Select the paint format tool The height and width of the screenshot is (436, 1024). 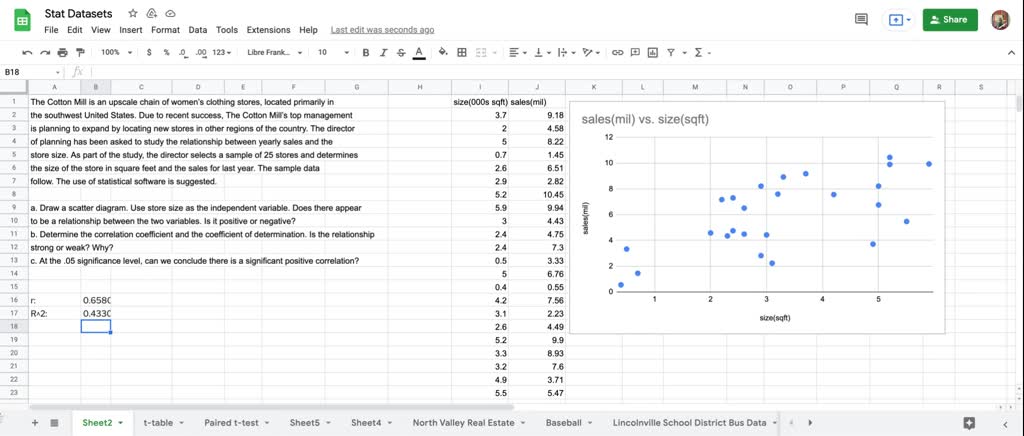(80, 52)
